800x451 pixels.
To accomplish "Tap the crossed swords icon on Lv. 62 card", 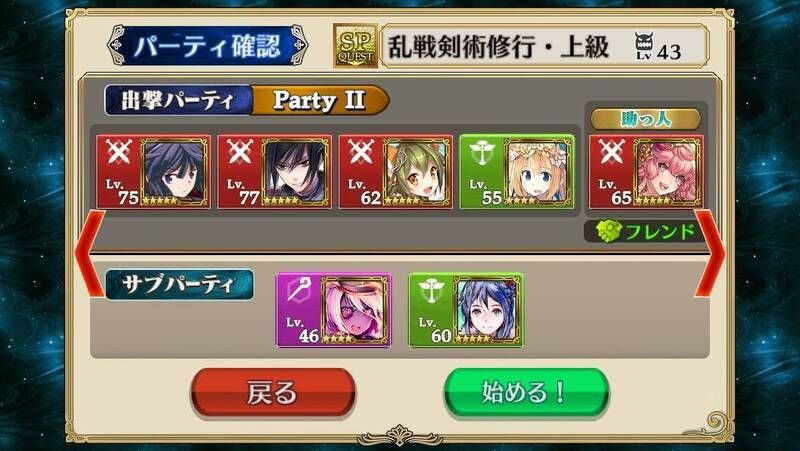I will [361, 152].
